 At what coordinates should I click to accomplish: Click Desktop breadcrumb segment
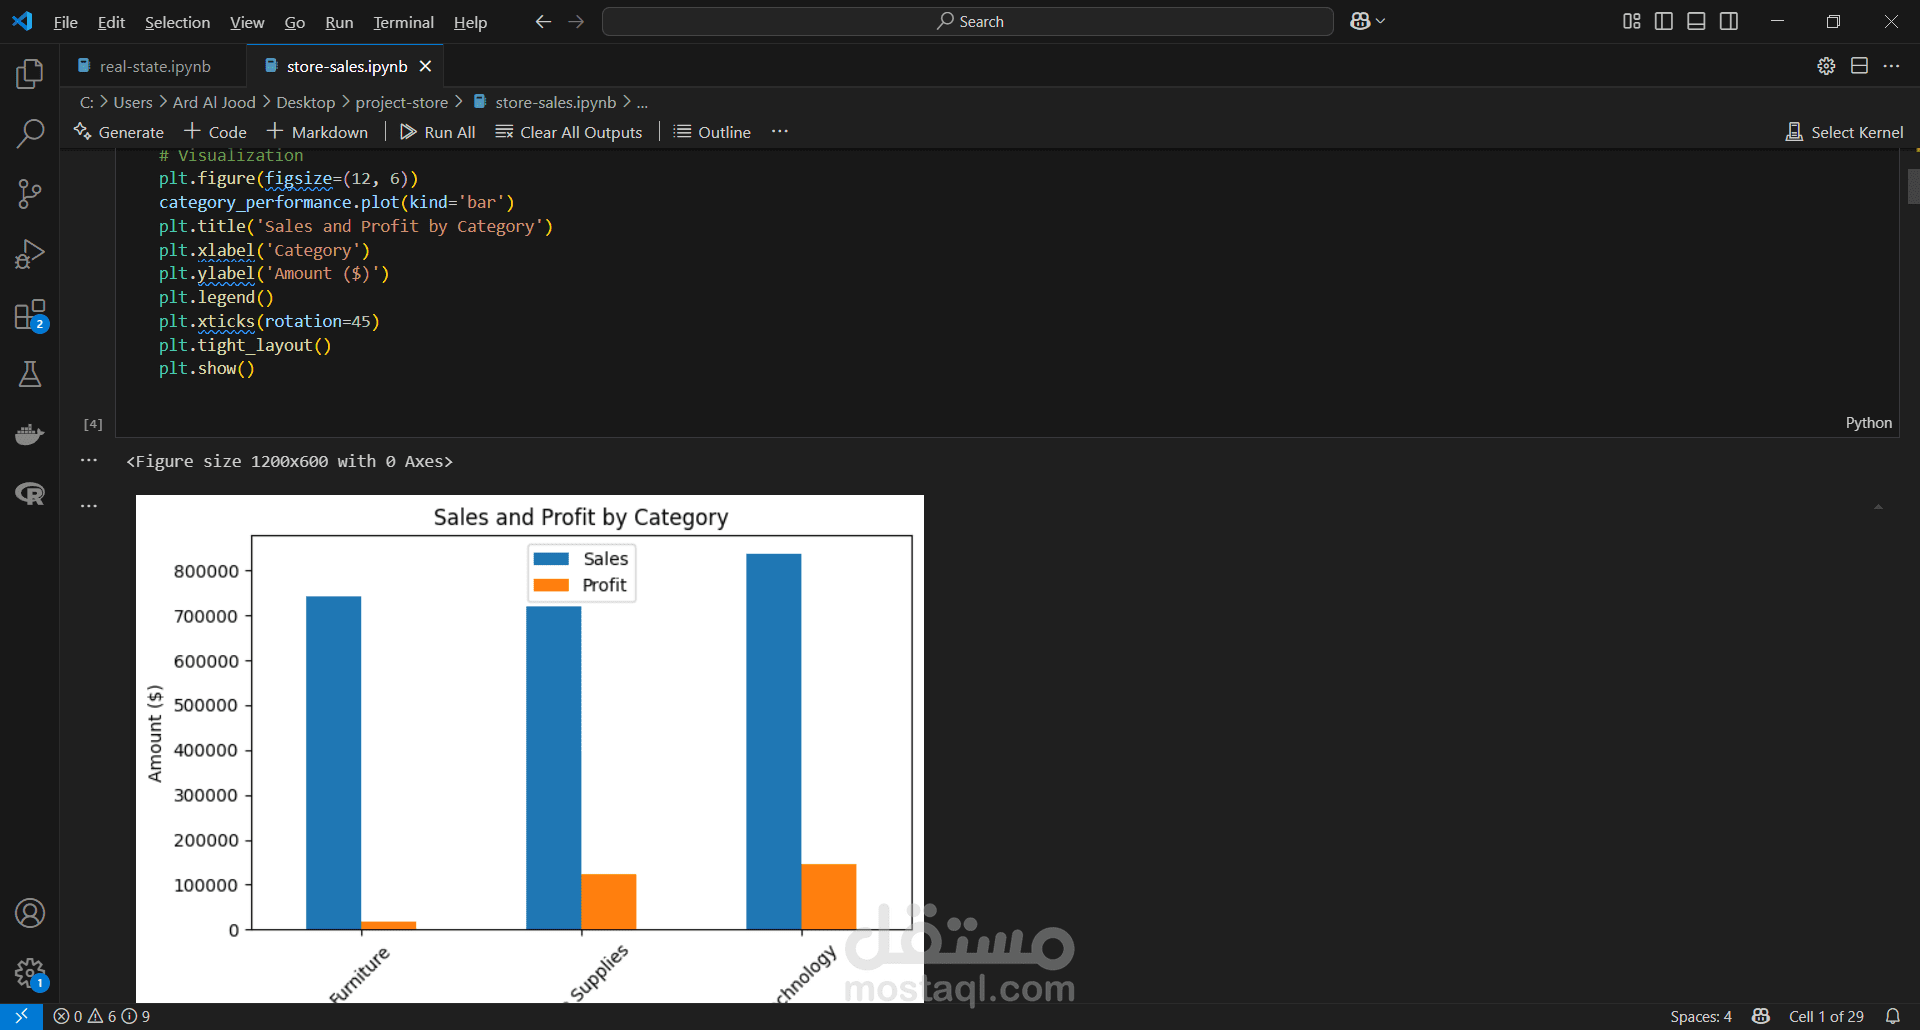pos(305,102)
